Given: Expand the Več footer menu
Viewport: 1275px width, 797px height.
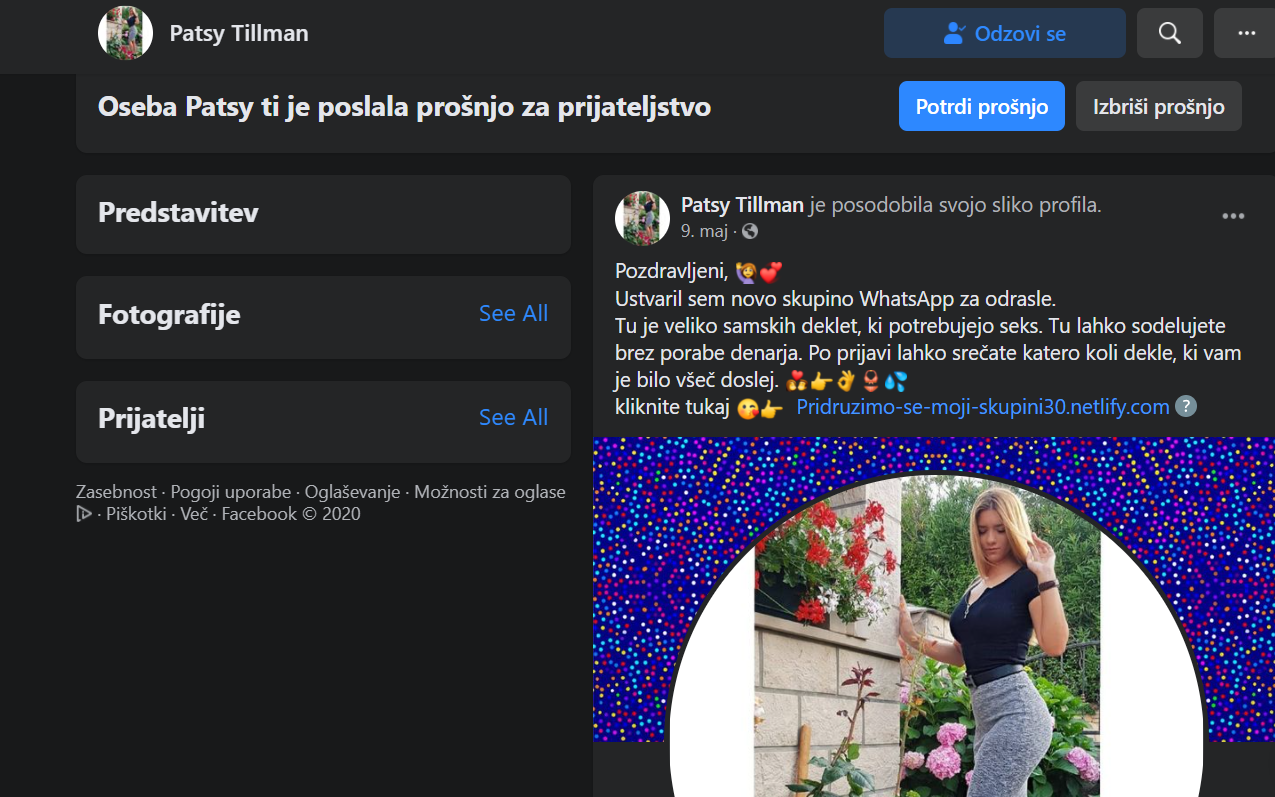Looking at the screenshot, I should pos(193,514).
